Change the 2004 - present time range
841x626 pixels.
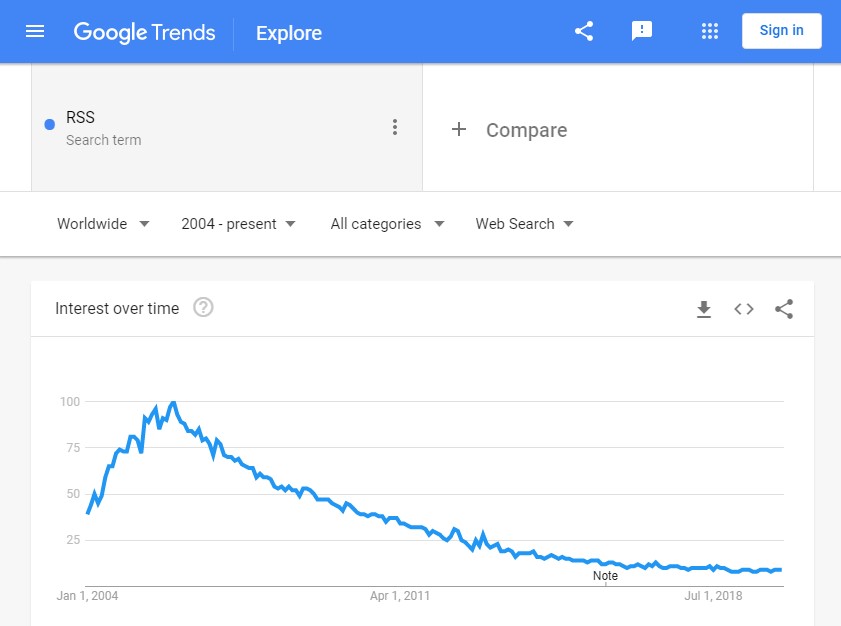[238, 224]
